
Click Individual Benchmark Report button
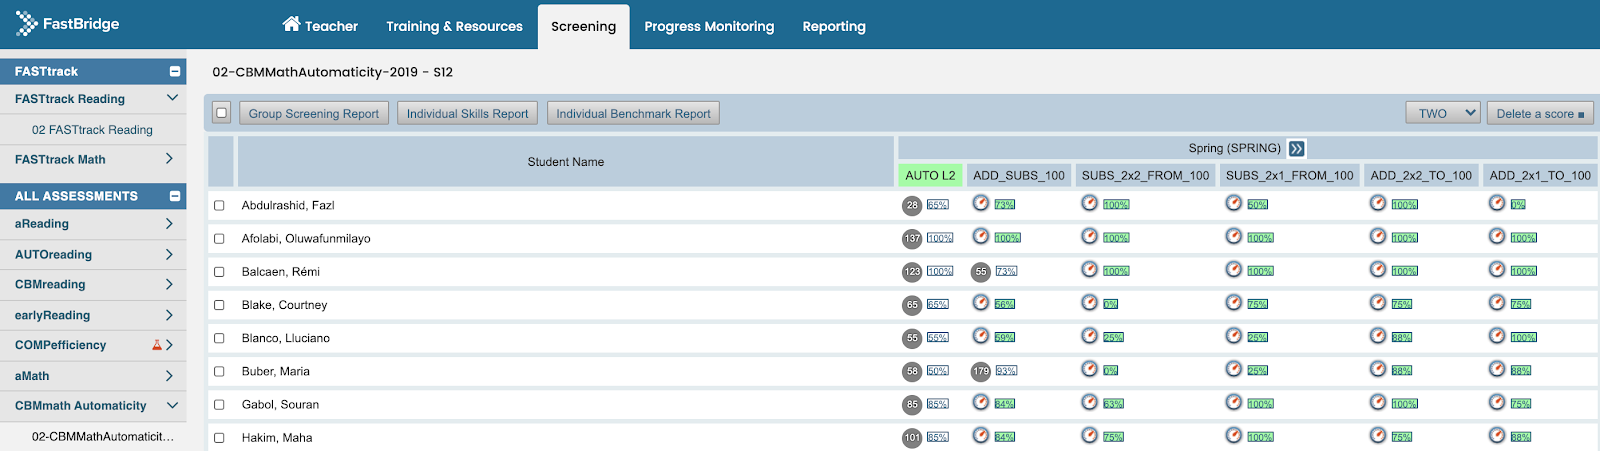coord(633,113)
